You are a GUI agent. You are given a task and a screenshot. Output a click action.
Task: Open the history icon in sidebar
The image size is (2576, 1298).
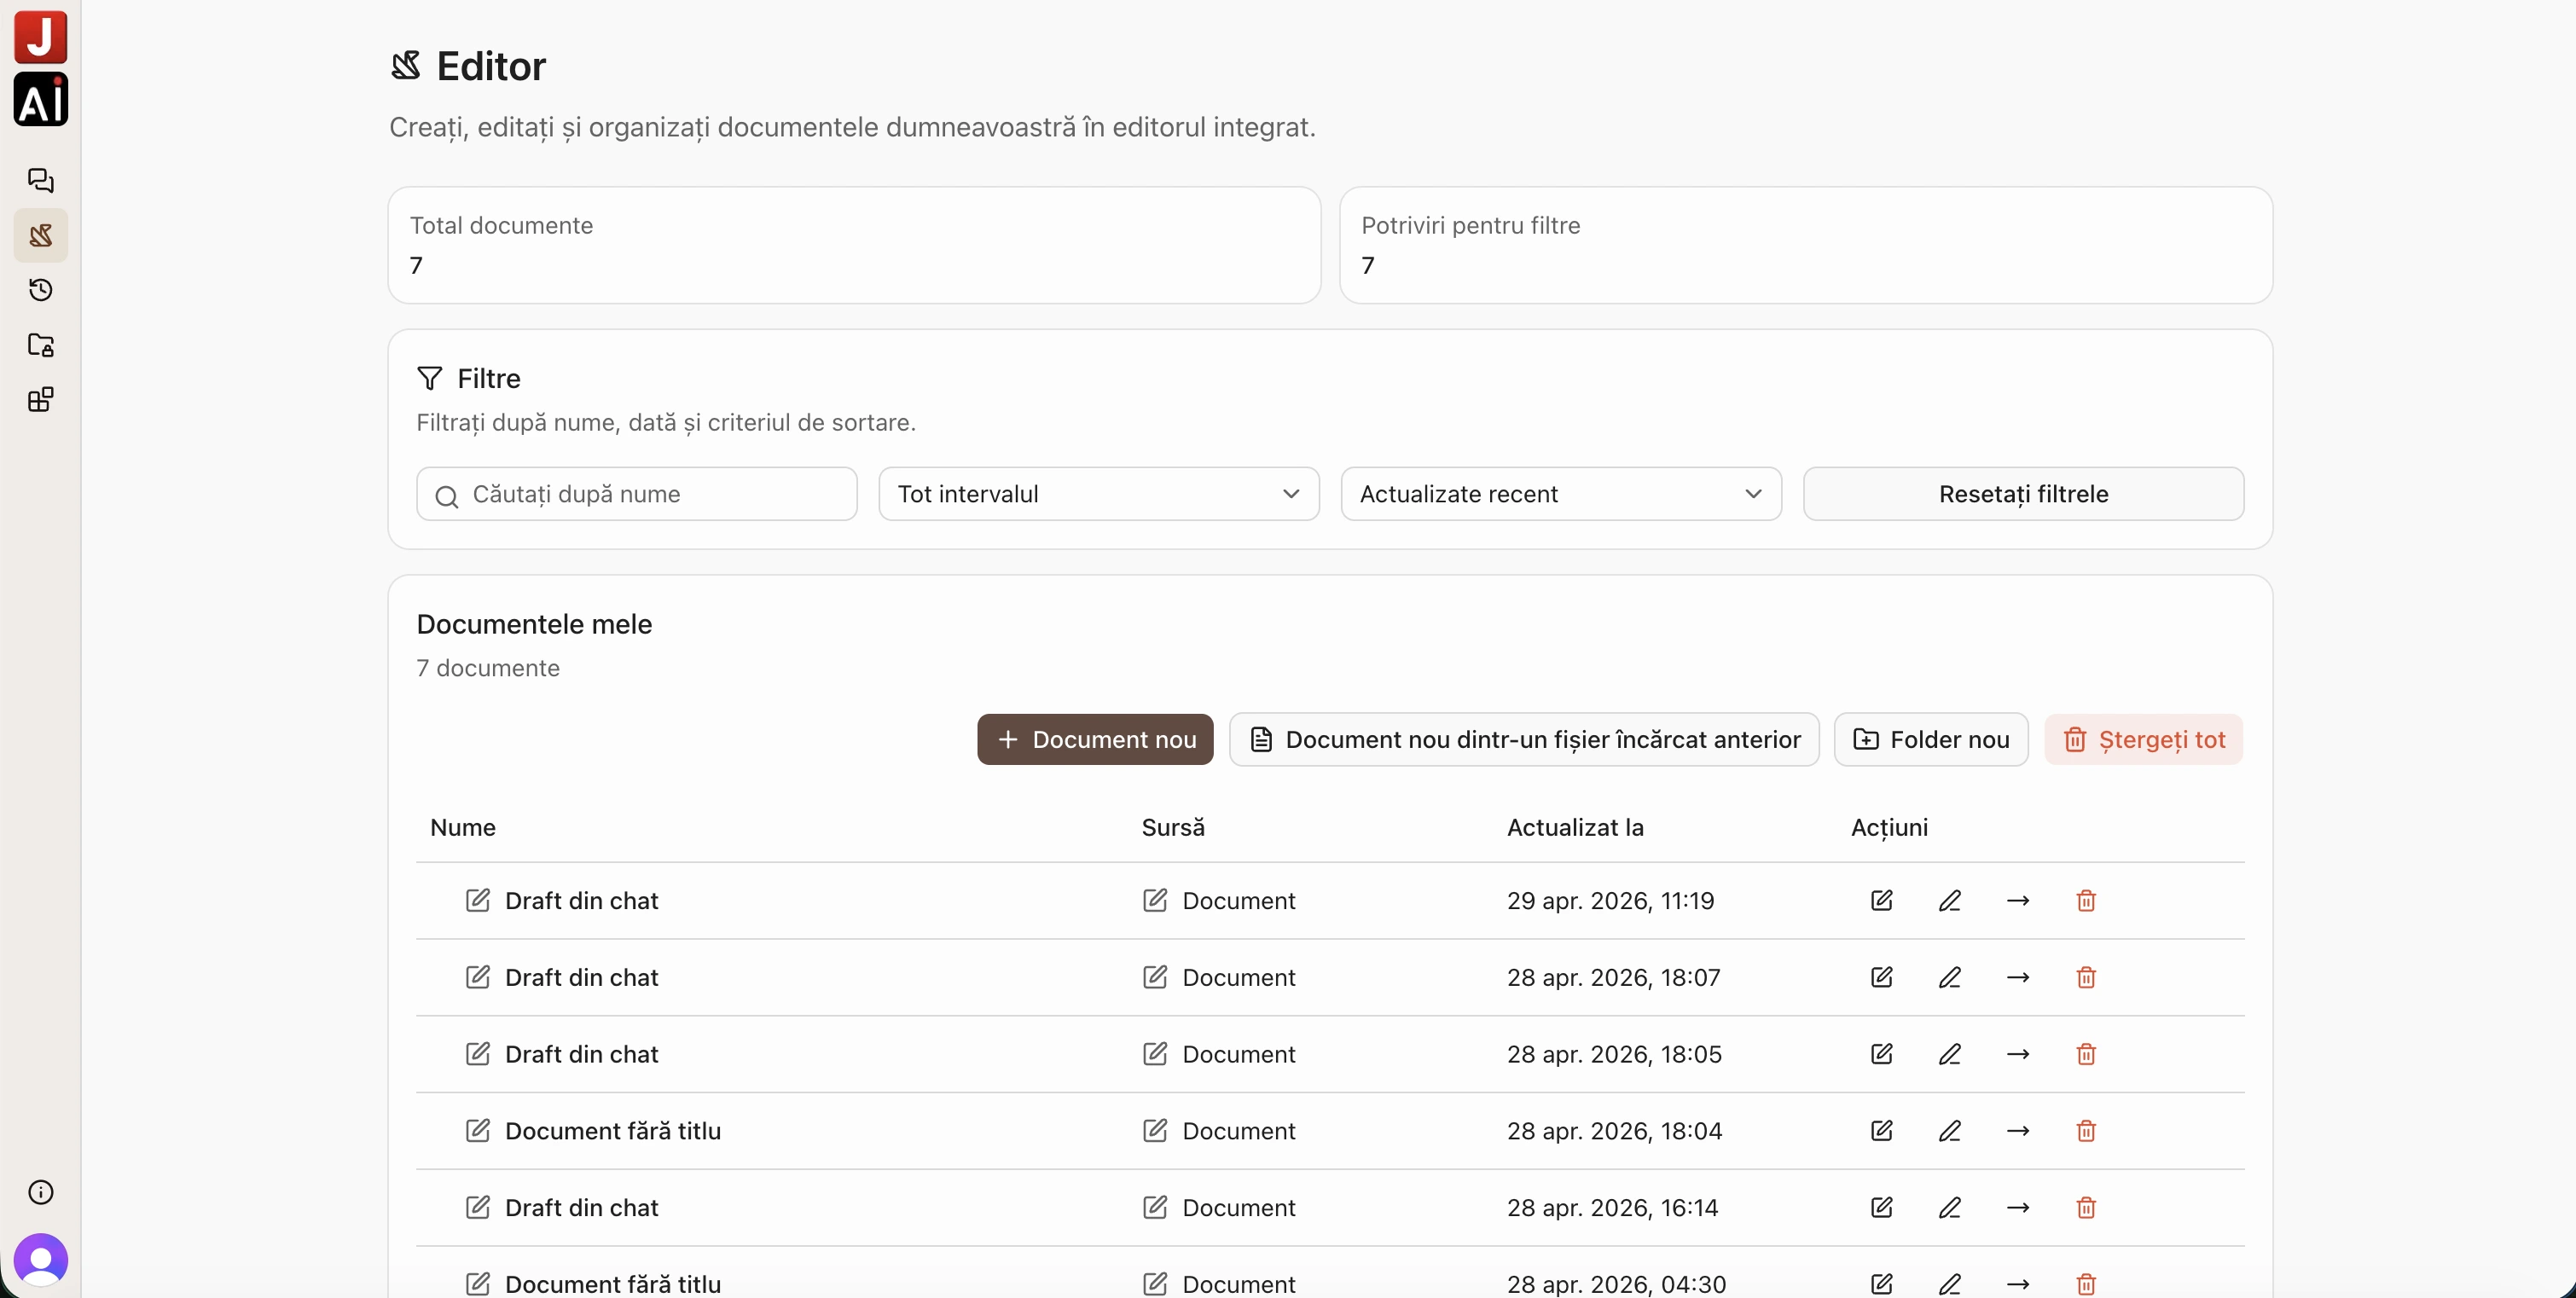tap(41, 290)
